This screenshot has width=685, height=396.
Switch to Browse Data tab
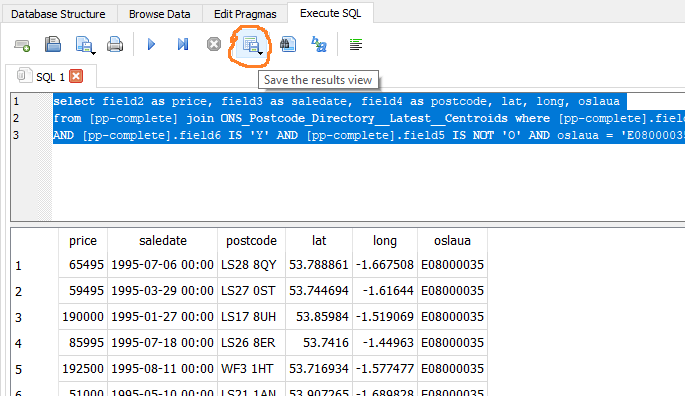coord(159,14)
